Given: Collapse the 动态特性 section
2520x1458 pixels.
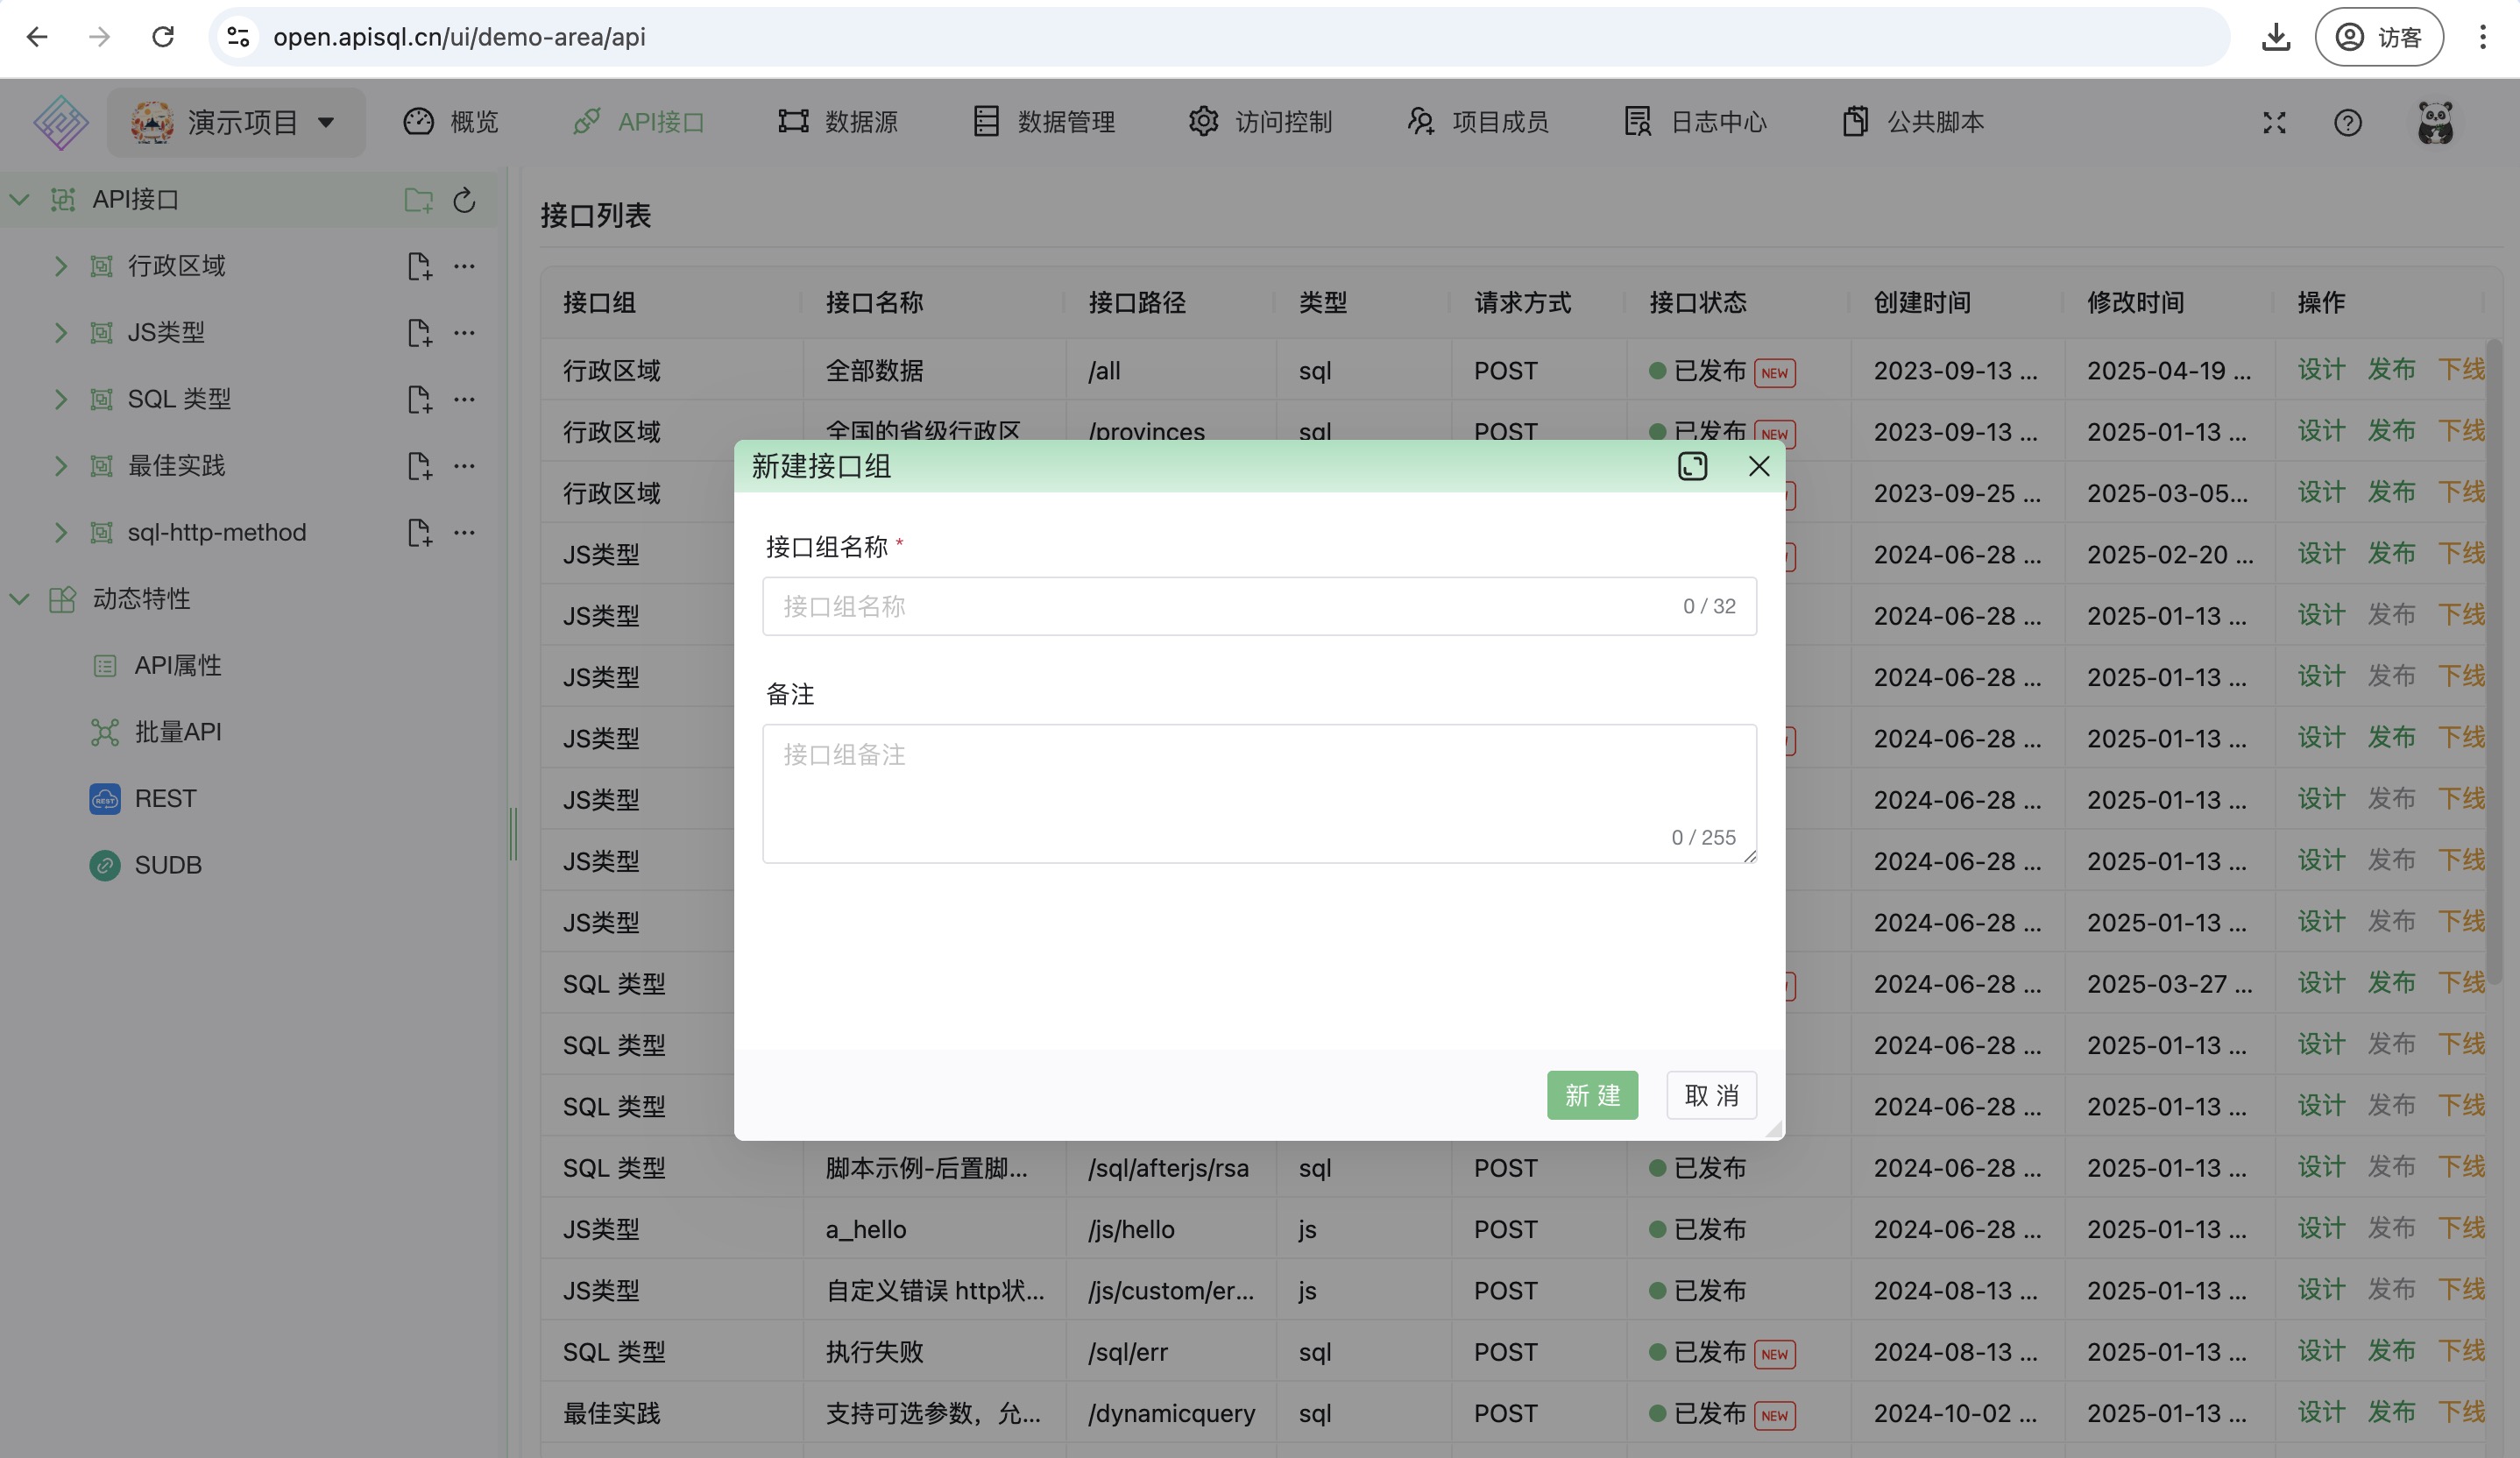Looking at the screenshot, I should [x=19, y=599].
